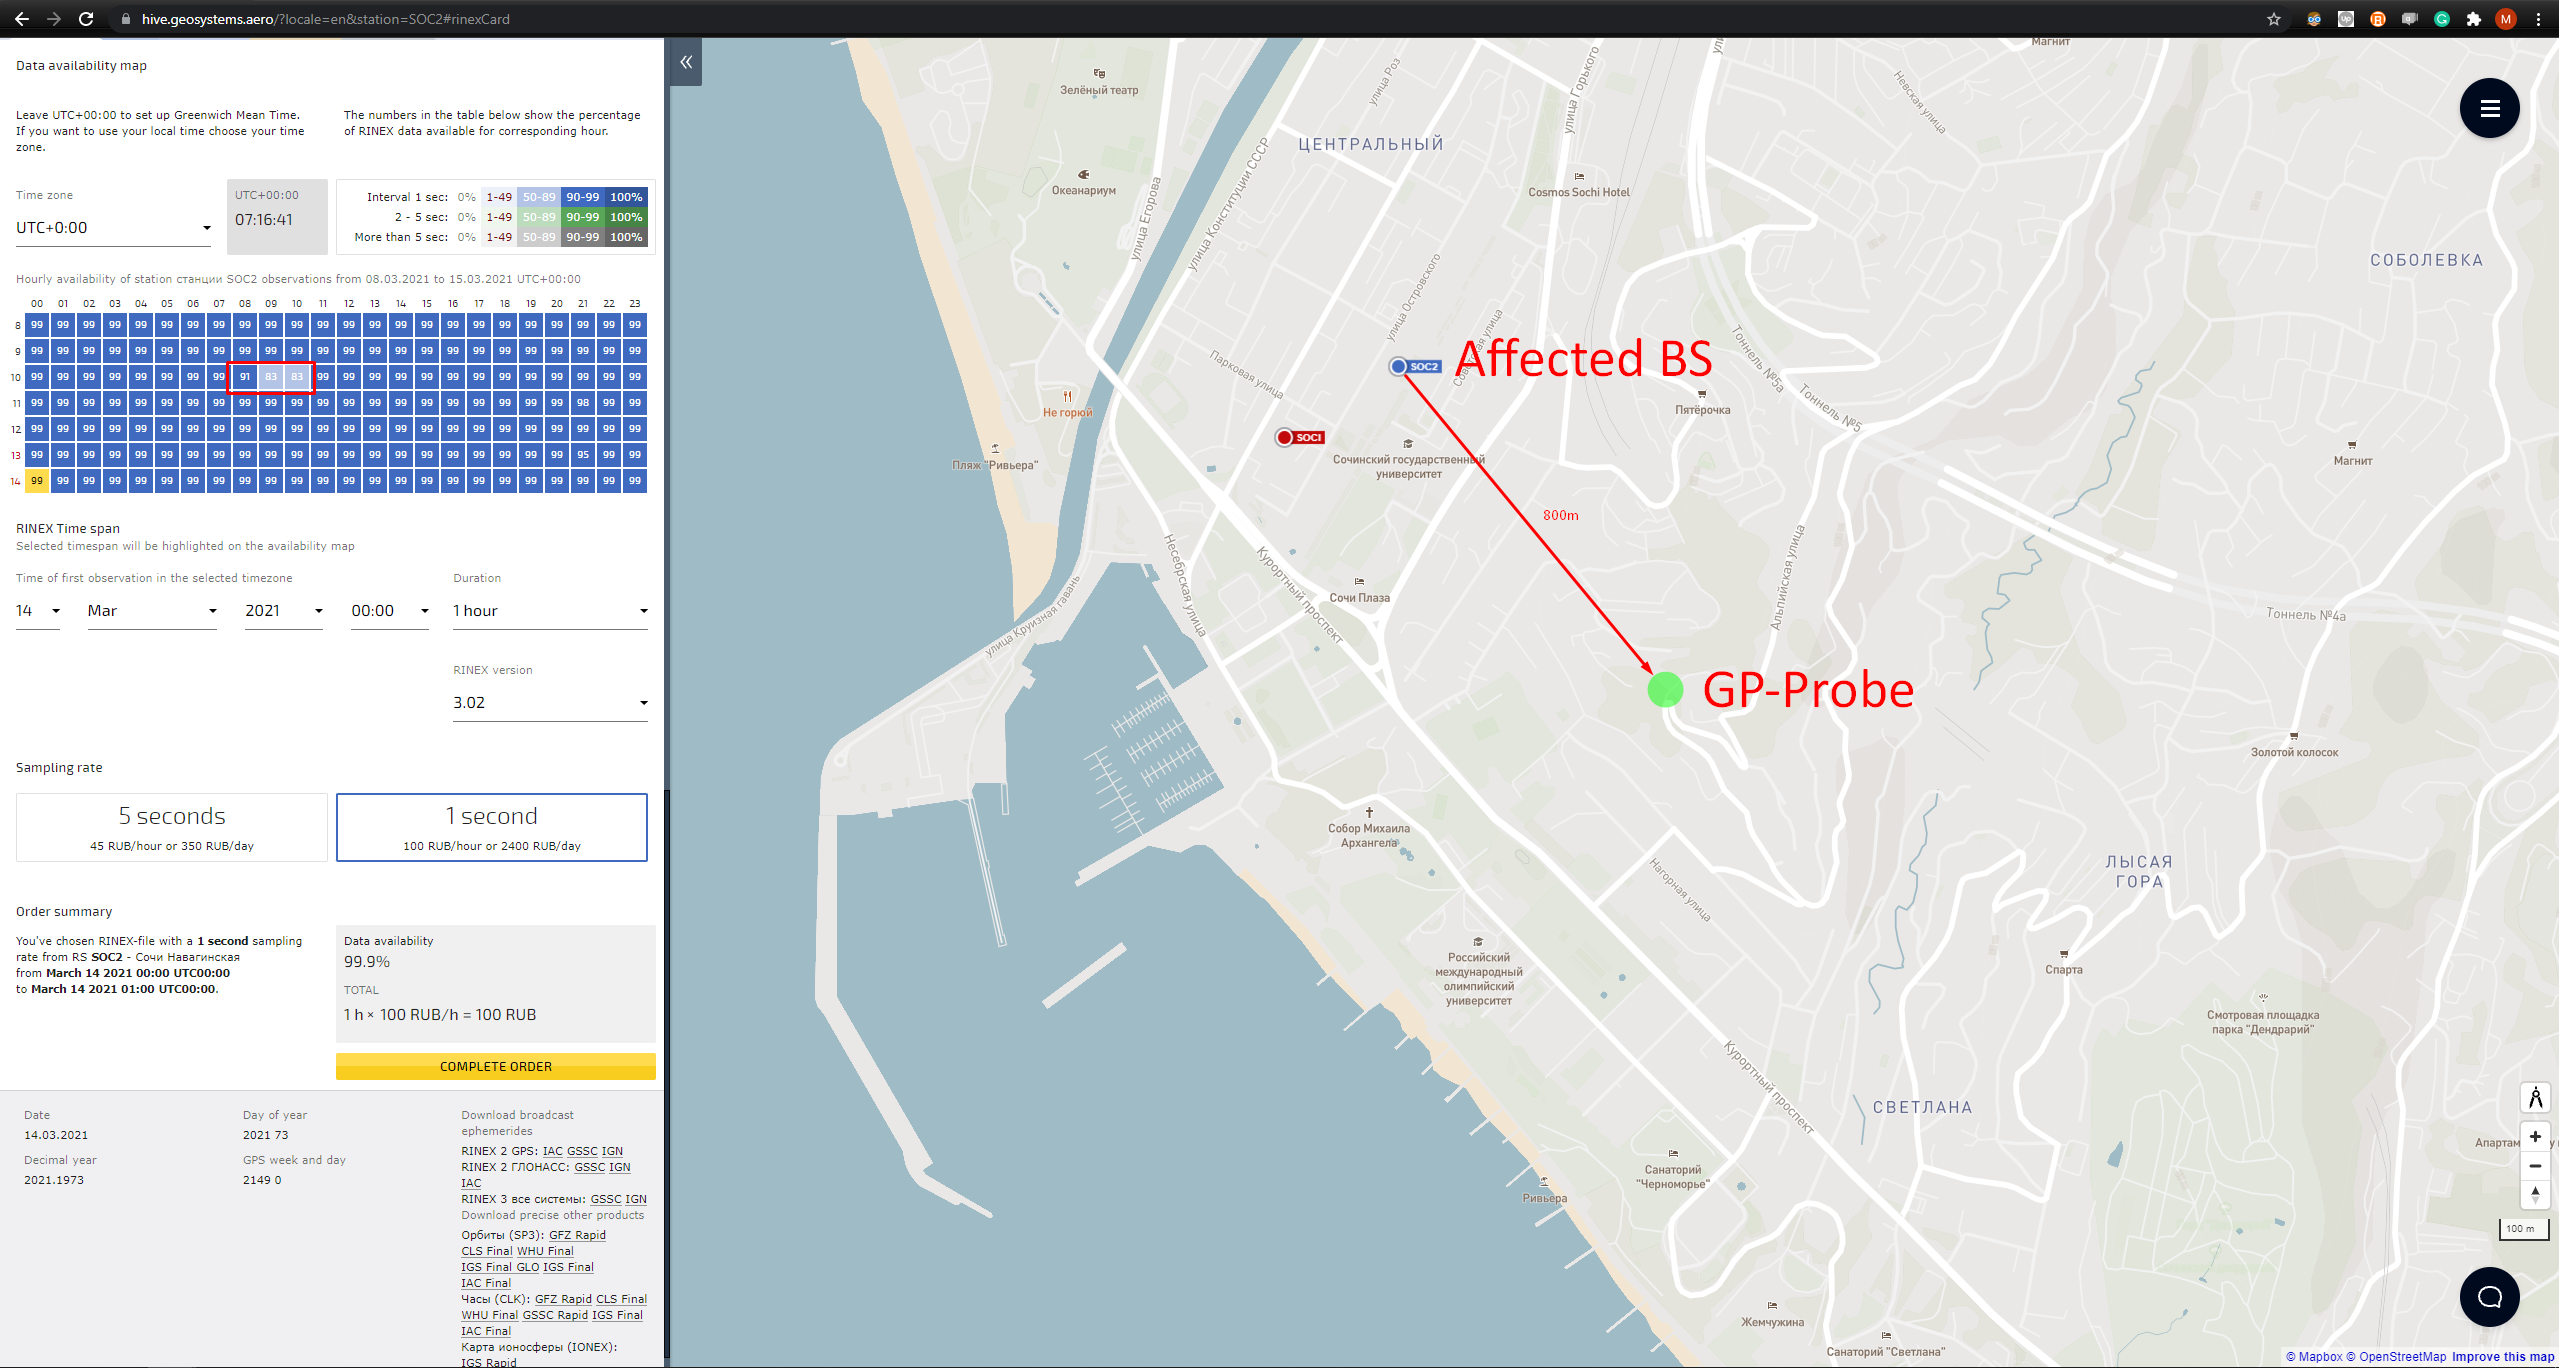Open the grey video chat extension icon

click(2409, 19)
